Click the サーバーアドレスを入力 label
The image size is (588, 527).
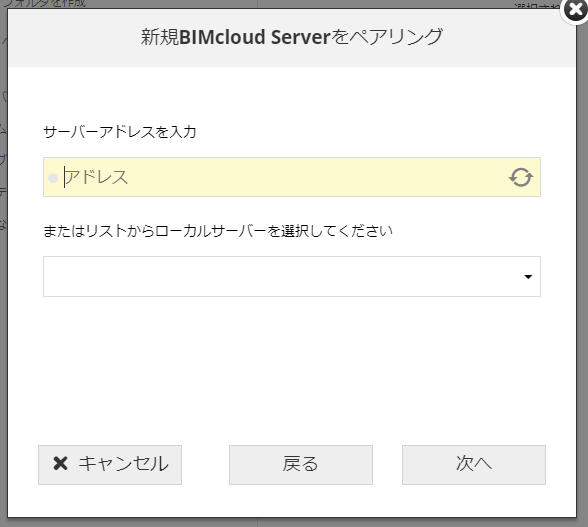[x=120, y=132]
